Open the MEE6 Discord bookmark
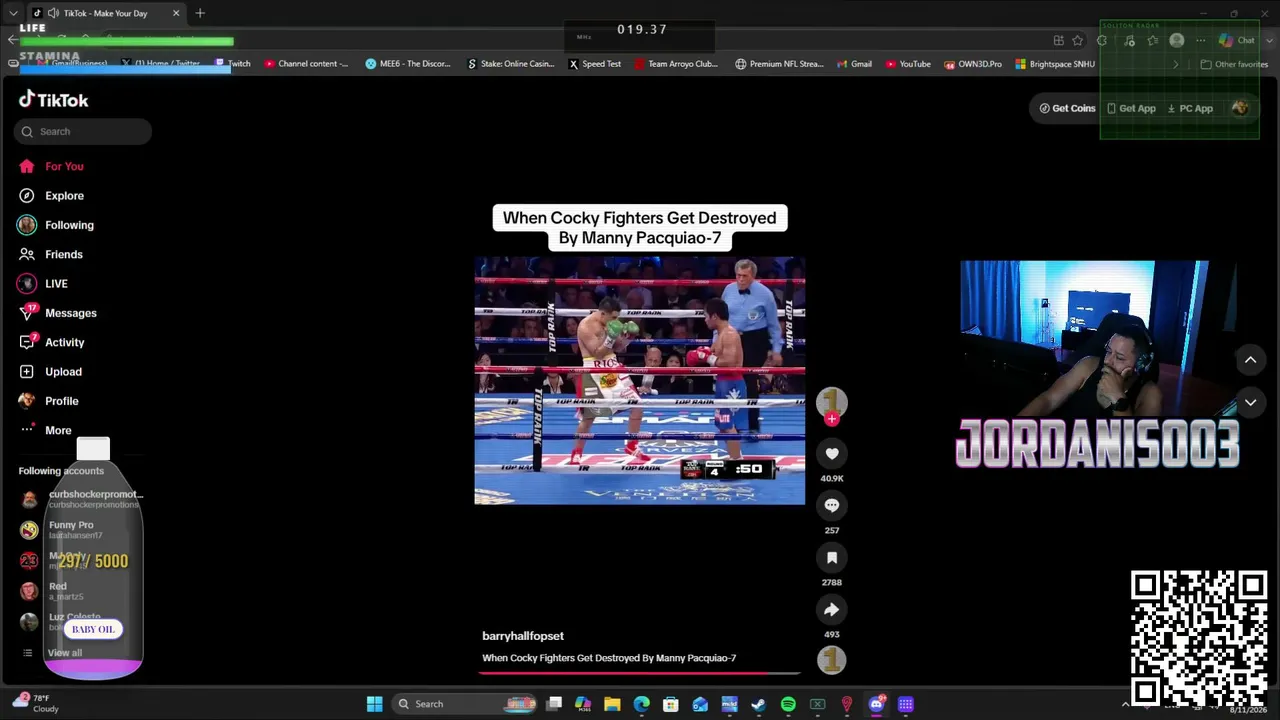The image size is (1280, 720). pos(408,64)
